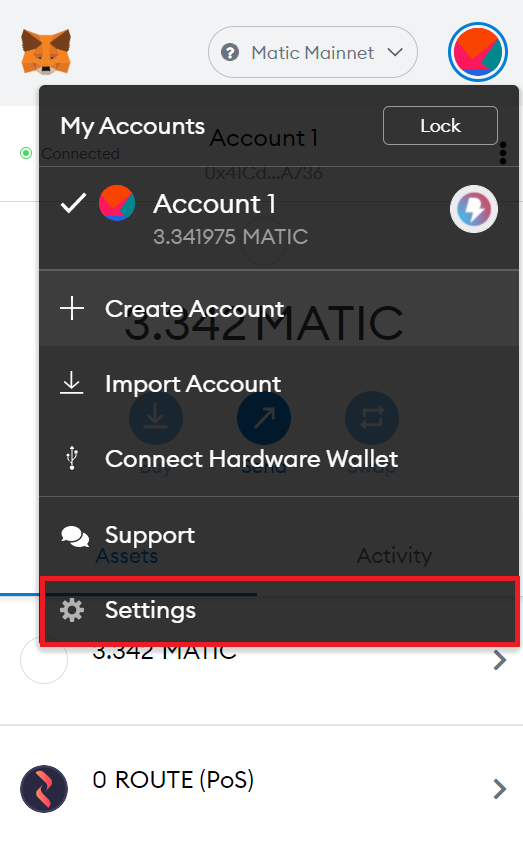Click the question mark network icon
The width and height of the screenshot is (523, 841).
coord(230,53)
